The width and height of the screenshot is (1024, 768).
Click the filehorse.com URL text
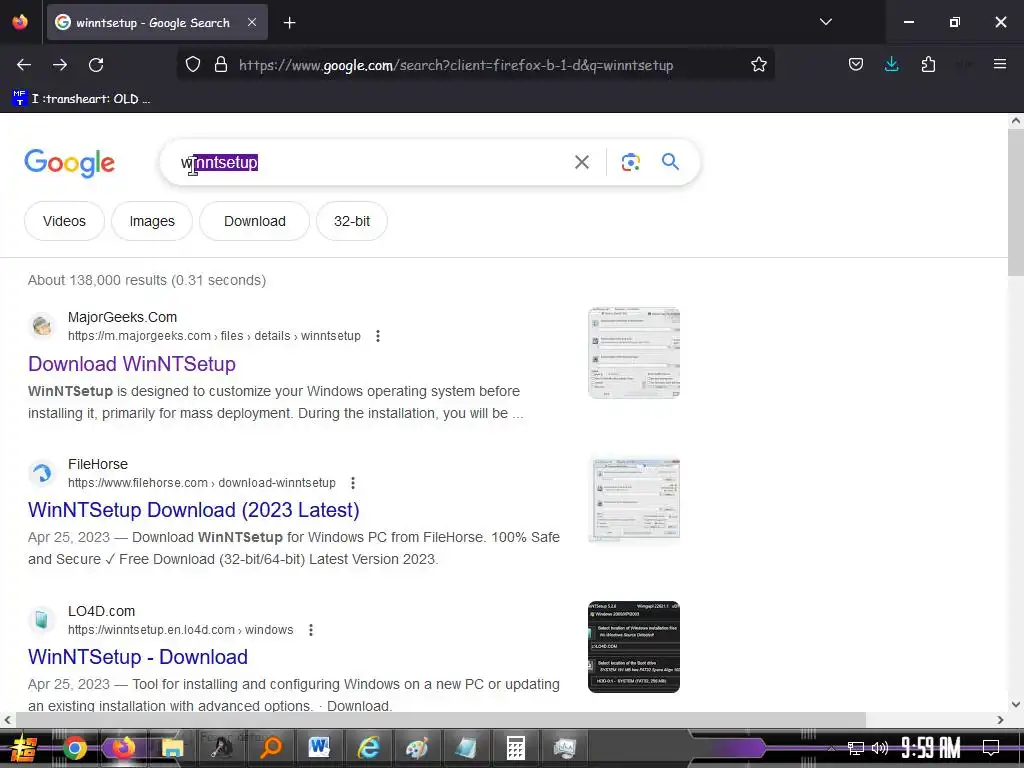click(202, 483)
